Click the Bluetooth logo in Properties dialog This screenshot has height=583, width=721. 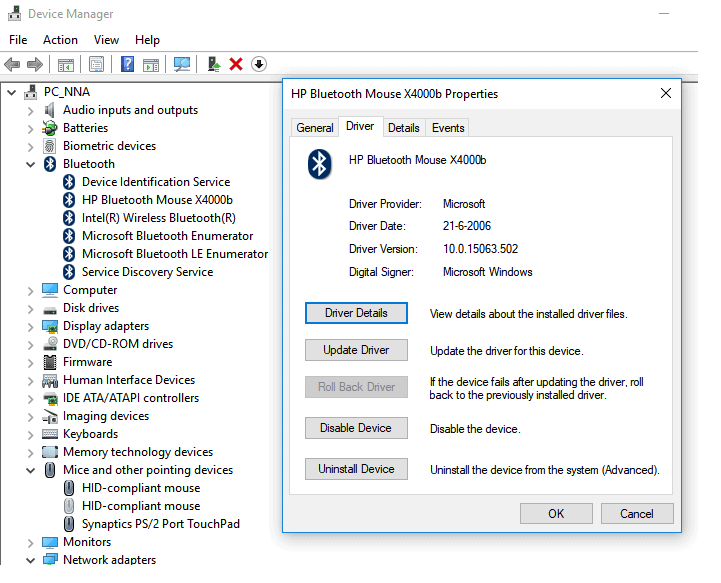(319, 164)
